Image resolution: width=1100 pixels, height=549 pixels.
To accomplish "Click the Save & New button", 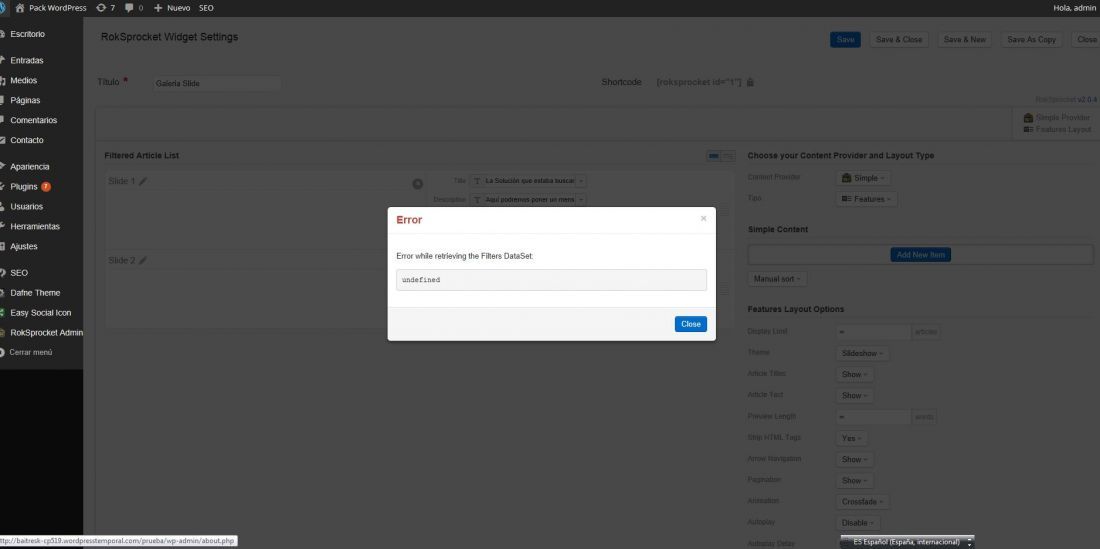I will pyautogui.click(x=965, y=40).
